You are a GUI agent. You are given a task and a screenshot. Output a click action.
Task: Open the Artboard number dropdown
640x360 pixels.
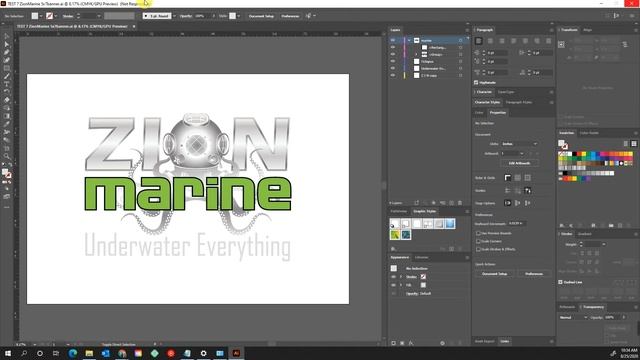click(x=512, y=153)
